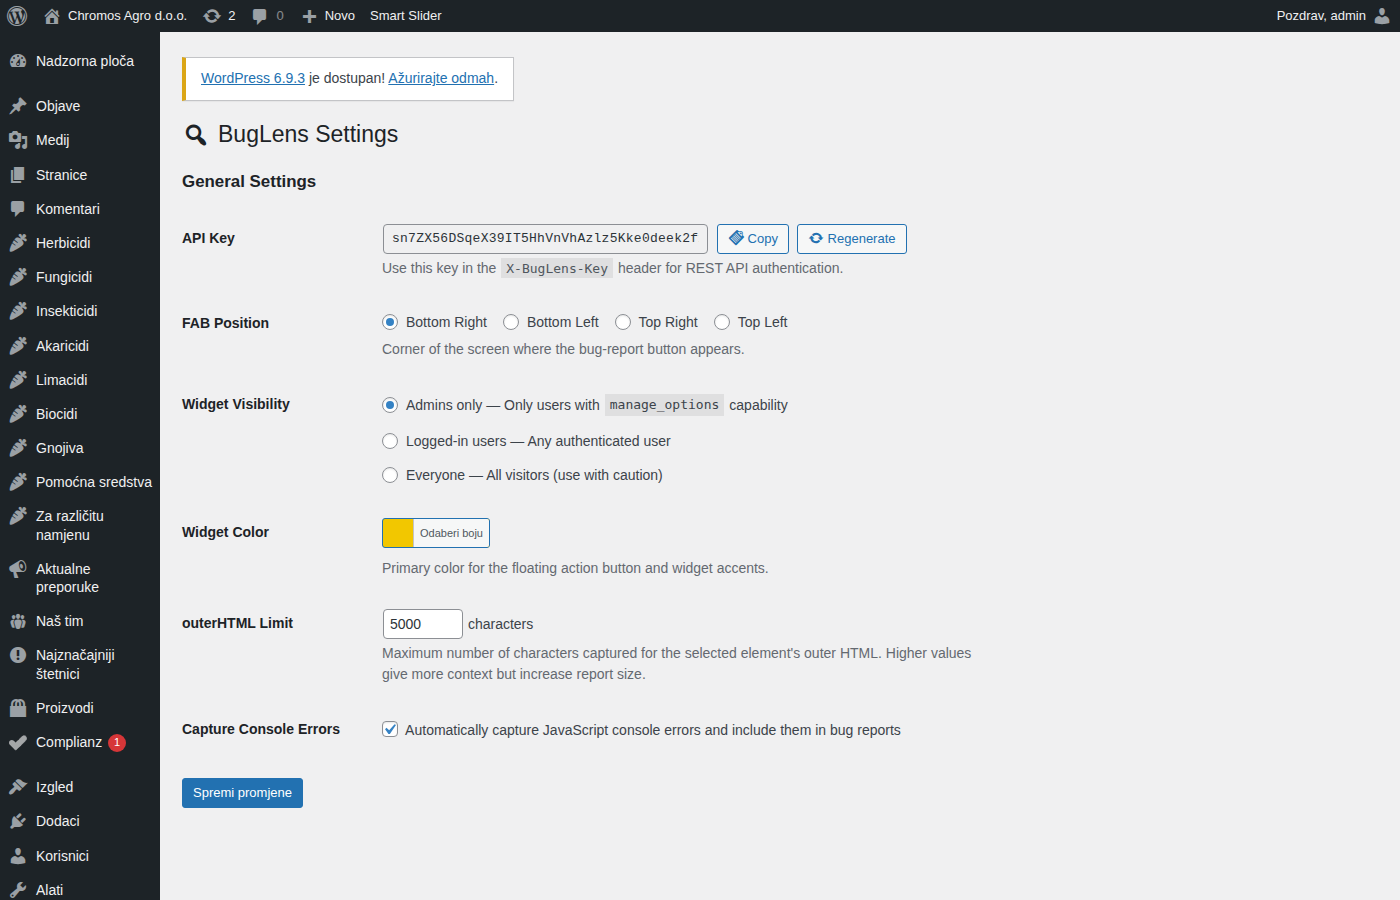
Task: Regenerate the API key
Action: coord(852,239)
